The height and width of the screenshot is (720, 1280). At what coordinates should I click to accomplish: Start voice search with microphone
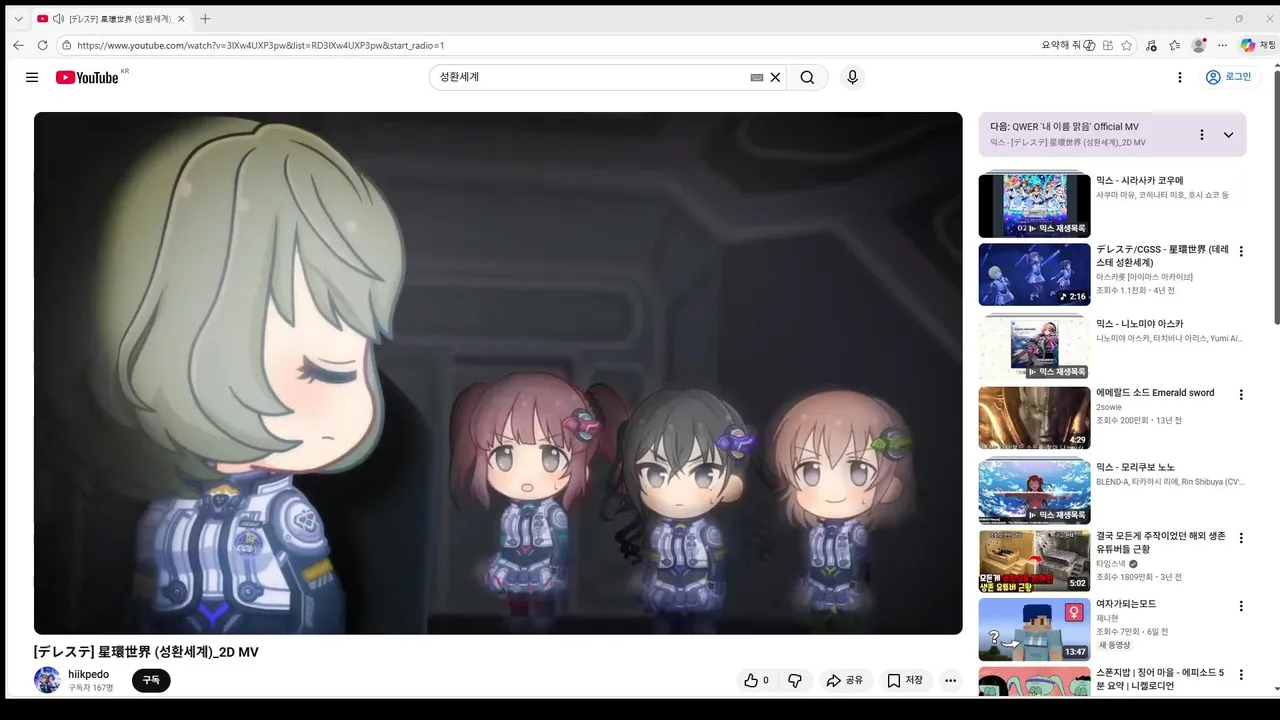point(852,77)
